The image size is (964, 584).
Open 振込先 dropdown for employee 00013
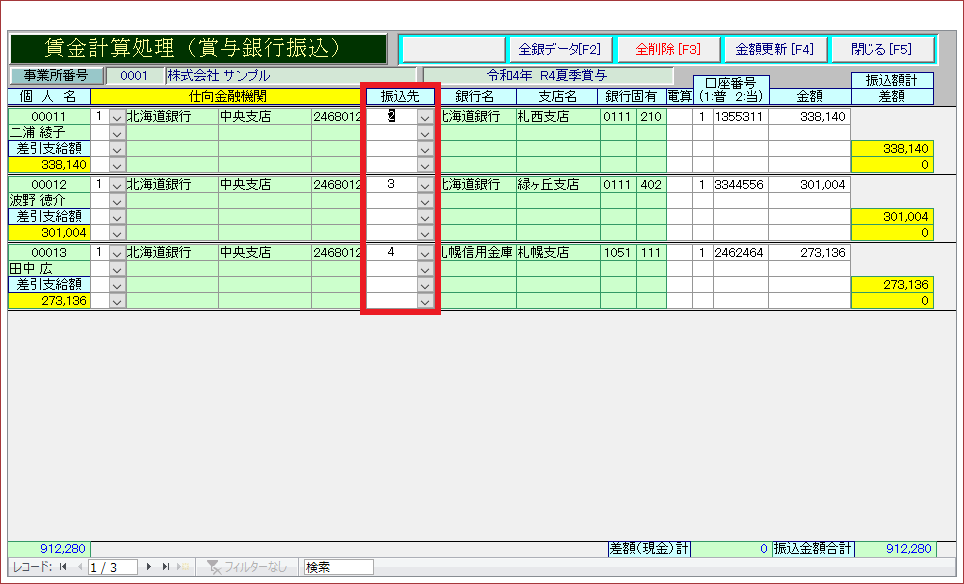point(425,253)
